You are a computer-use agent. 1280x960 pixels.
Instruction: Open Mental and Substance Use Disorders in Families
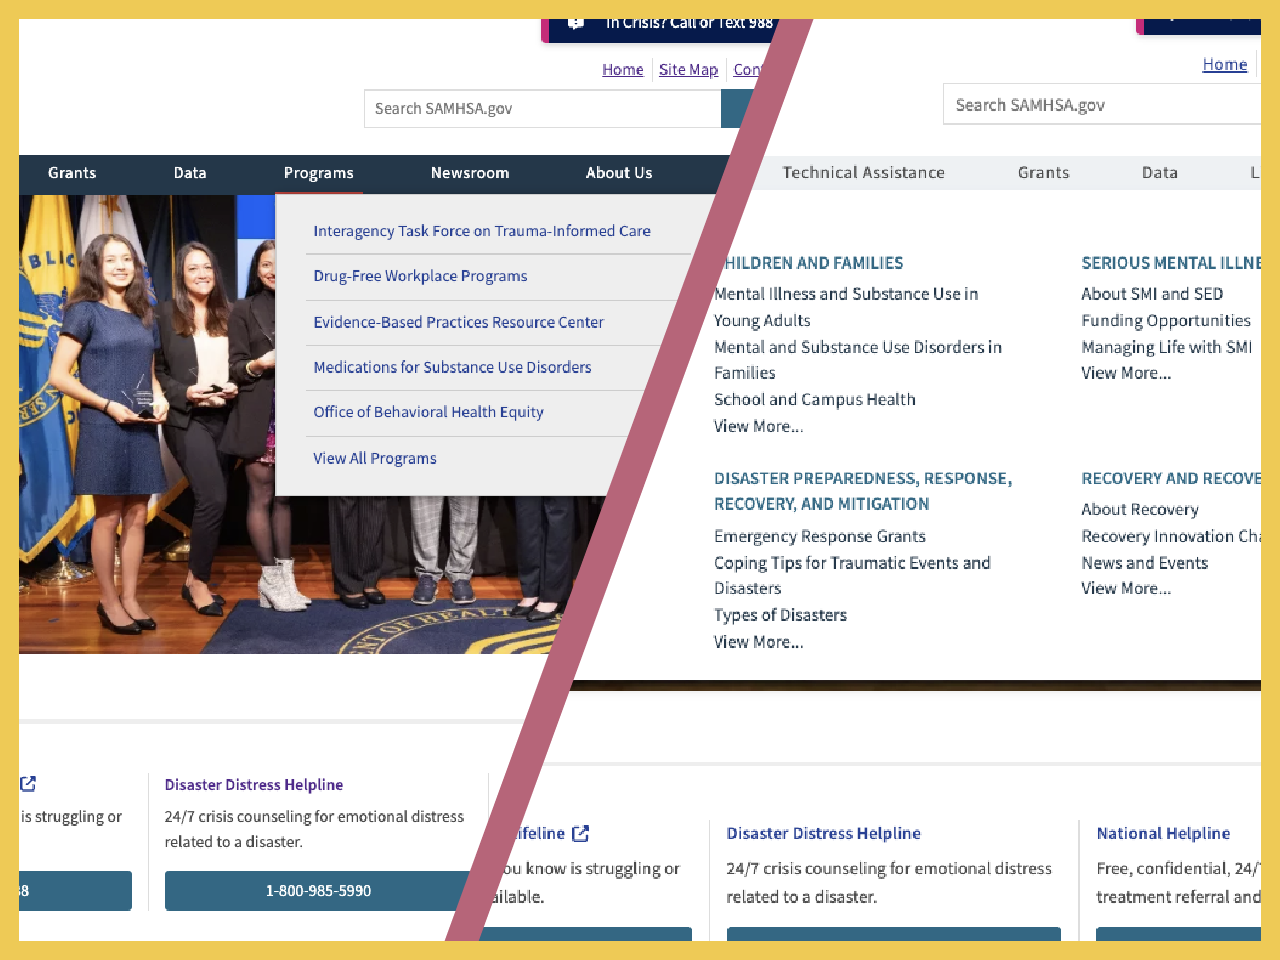(x=857, y=360)
